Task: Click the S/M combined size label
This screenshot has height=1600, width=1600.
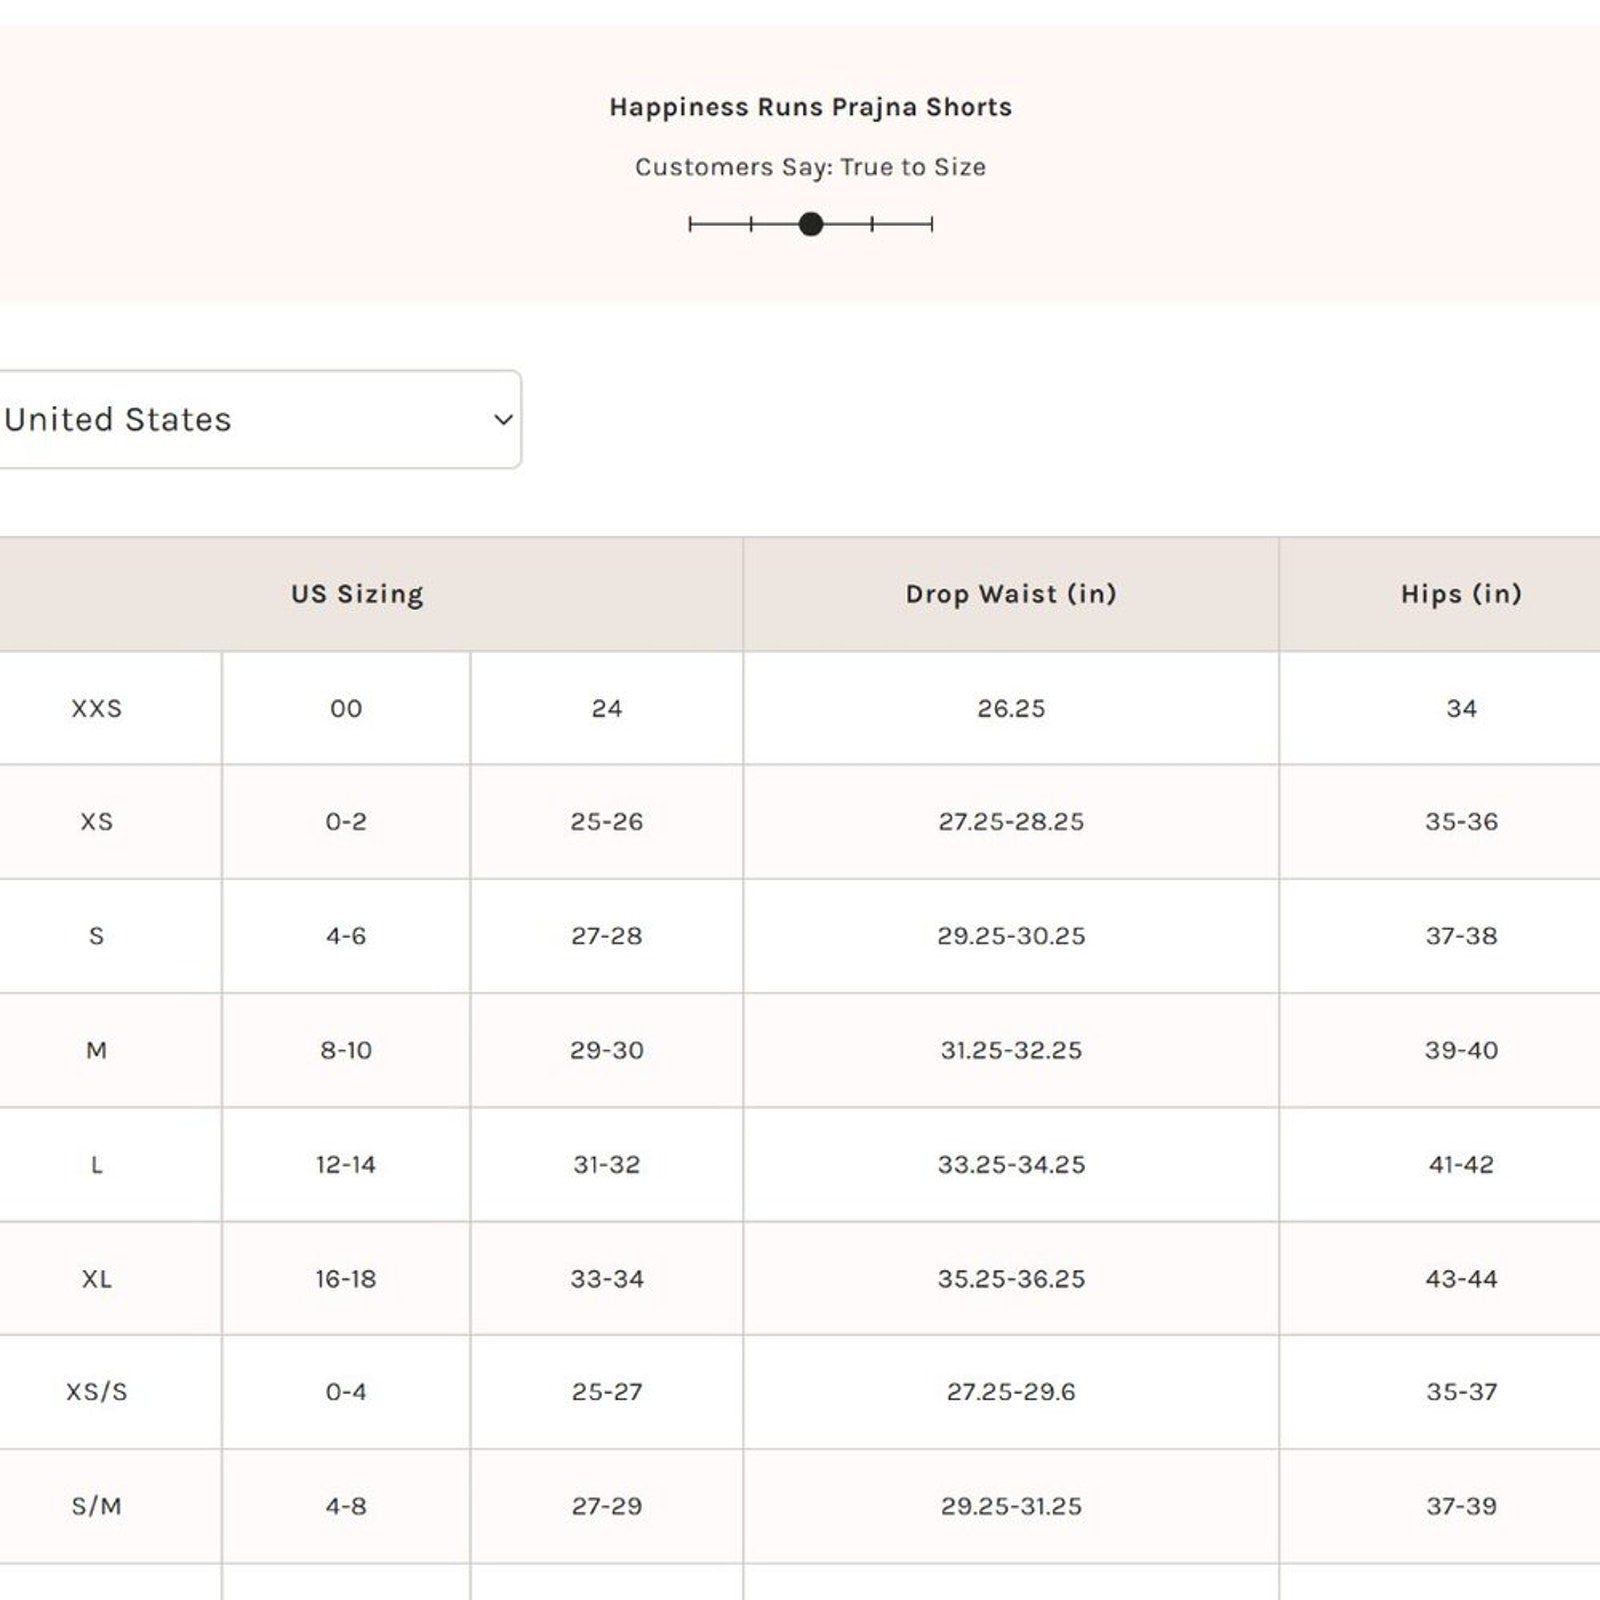Action: click(x=96, y=1506)
